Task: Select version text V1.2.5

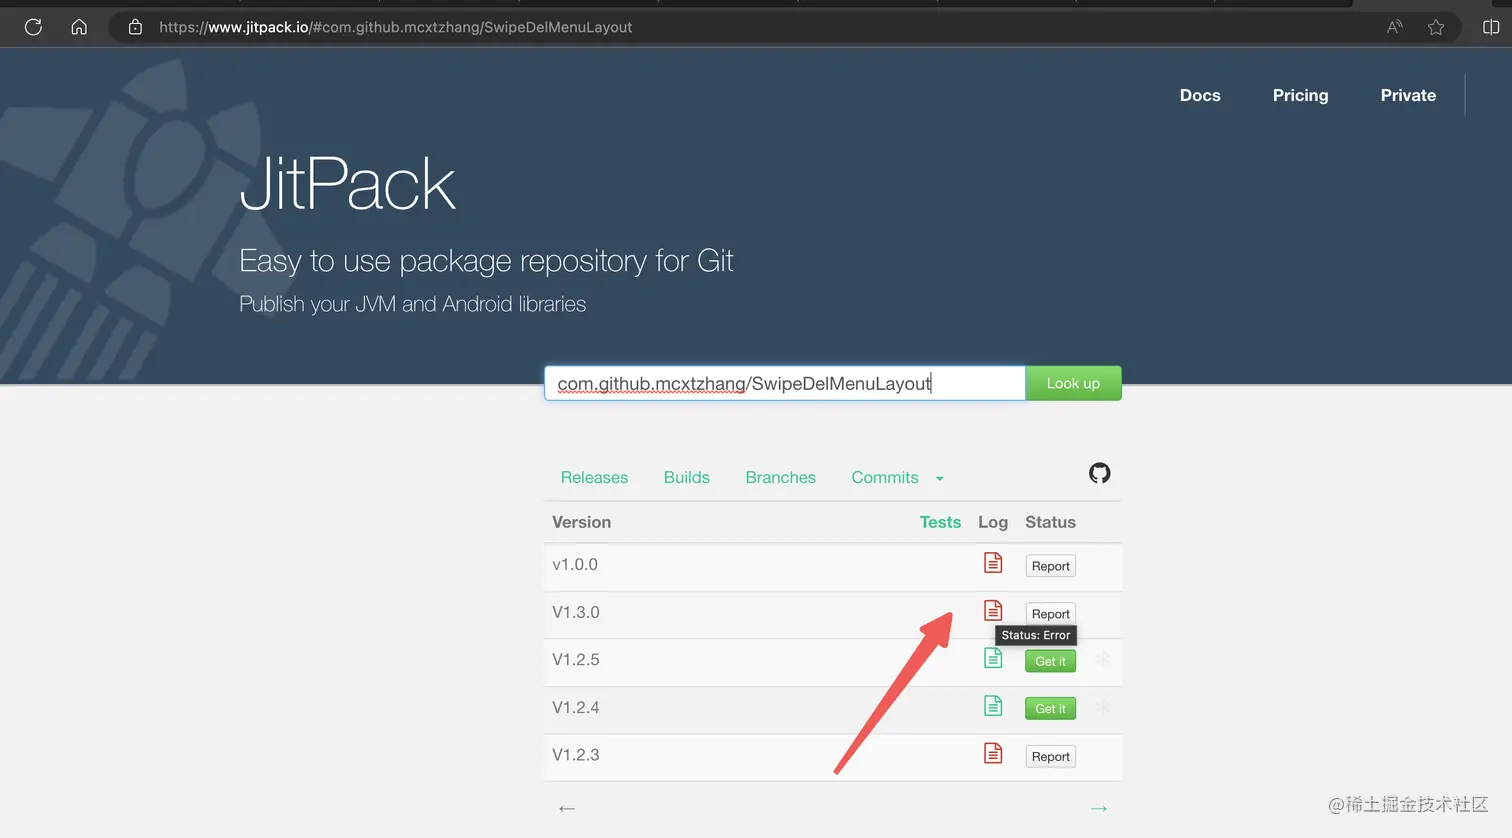Action: coord(576,660)
